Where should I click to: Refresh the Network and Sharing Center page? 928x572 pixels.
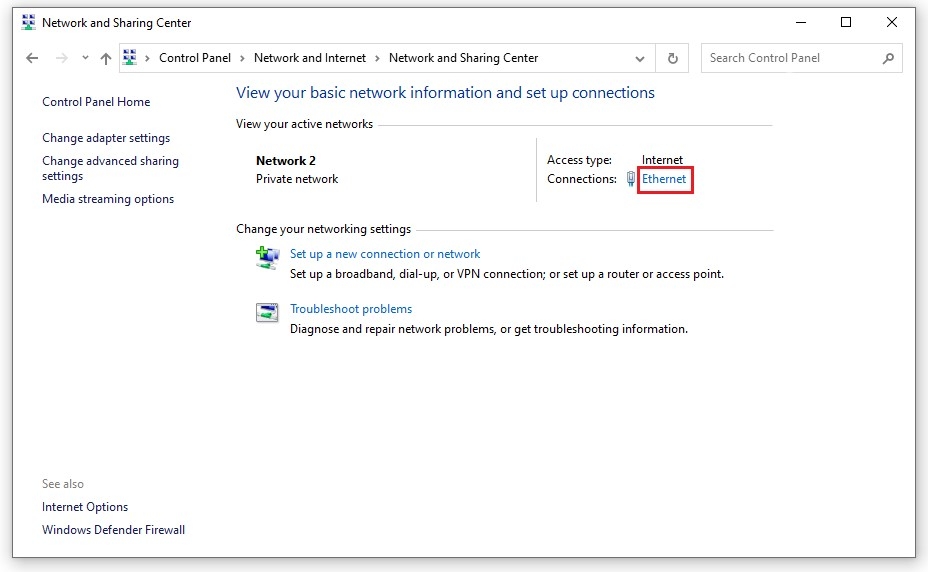[x=672, y=58]
